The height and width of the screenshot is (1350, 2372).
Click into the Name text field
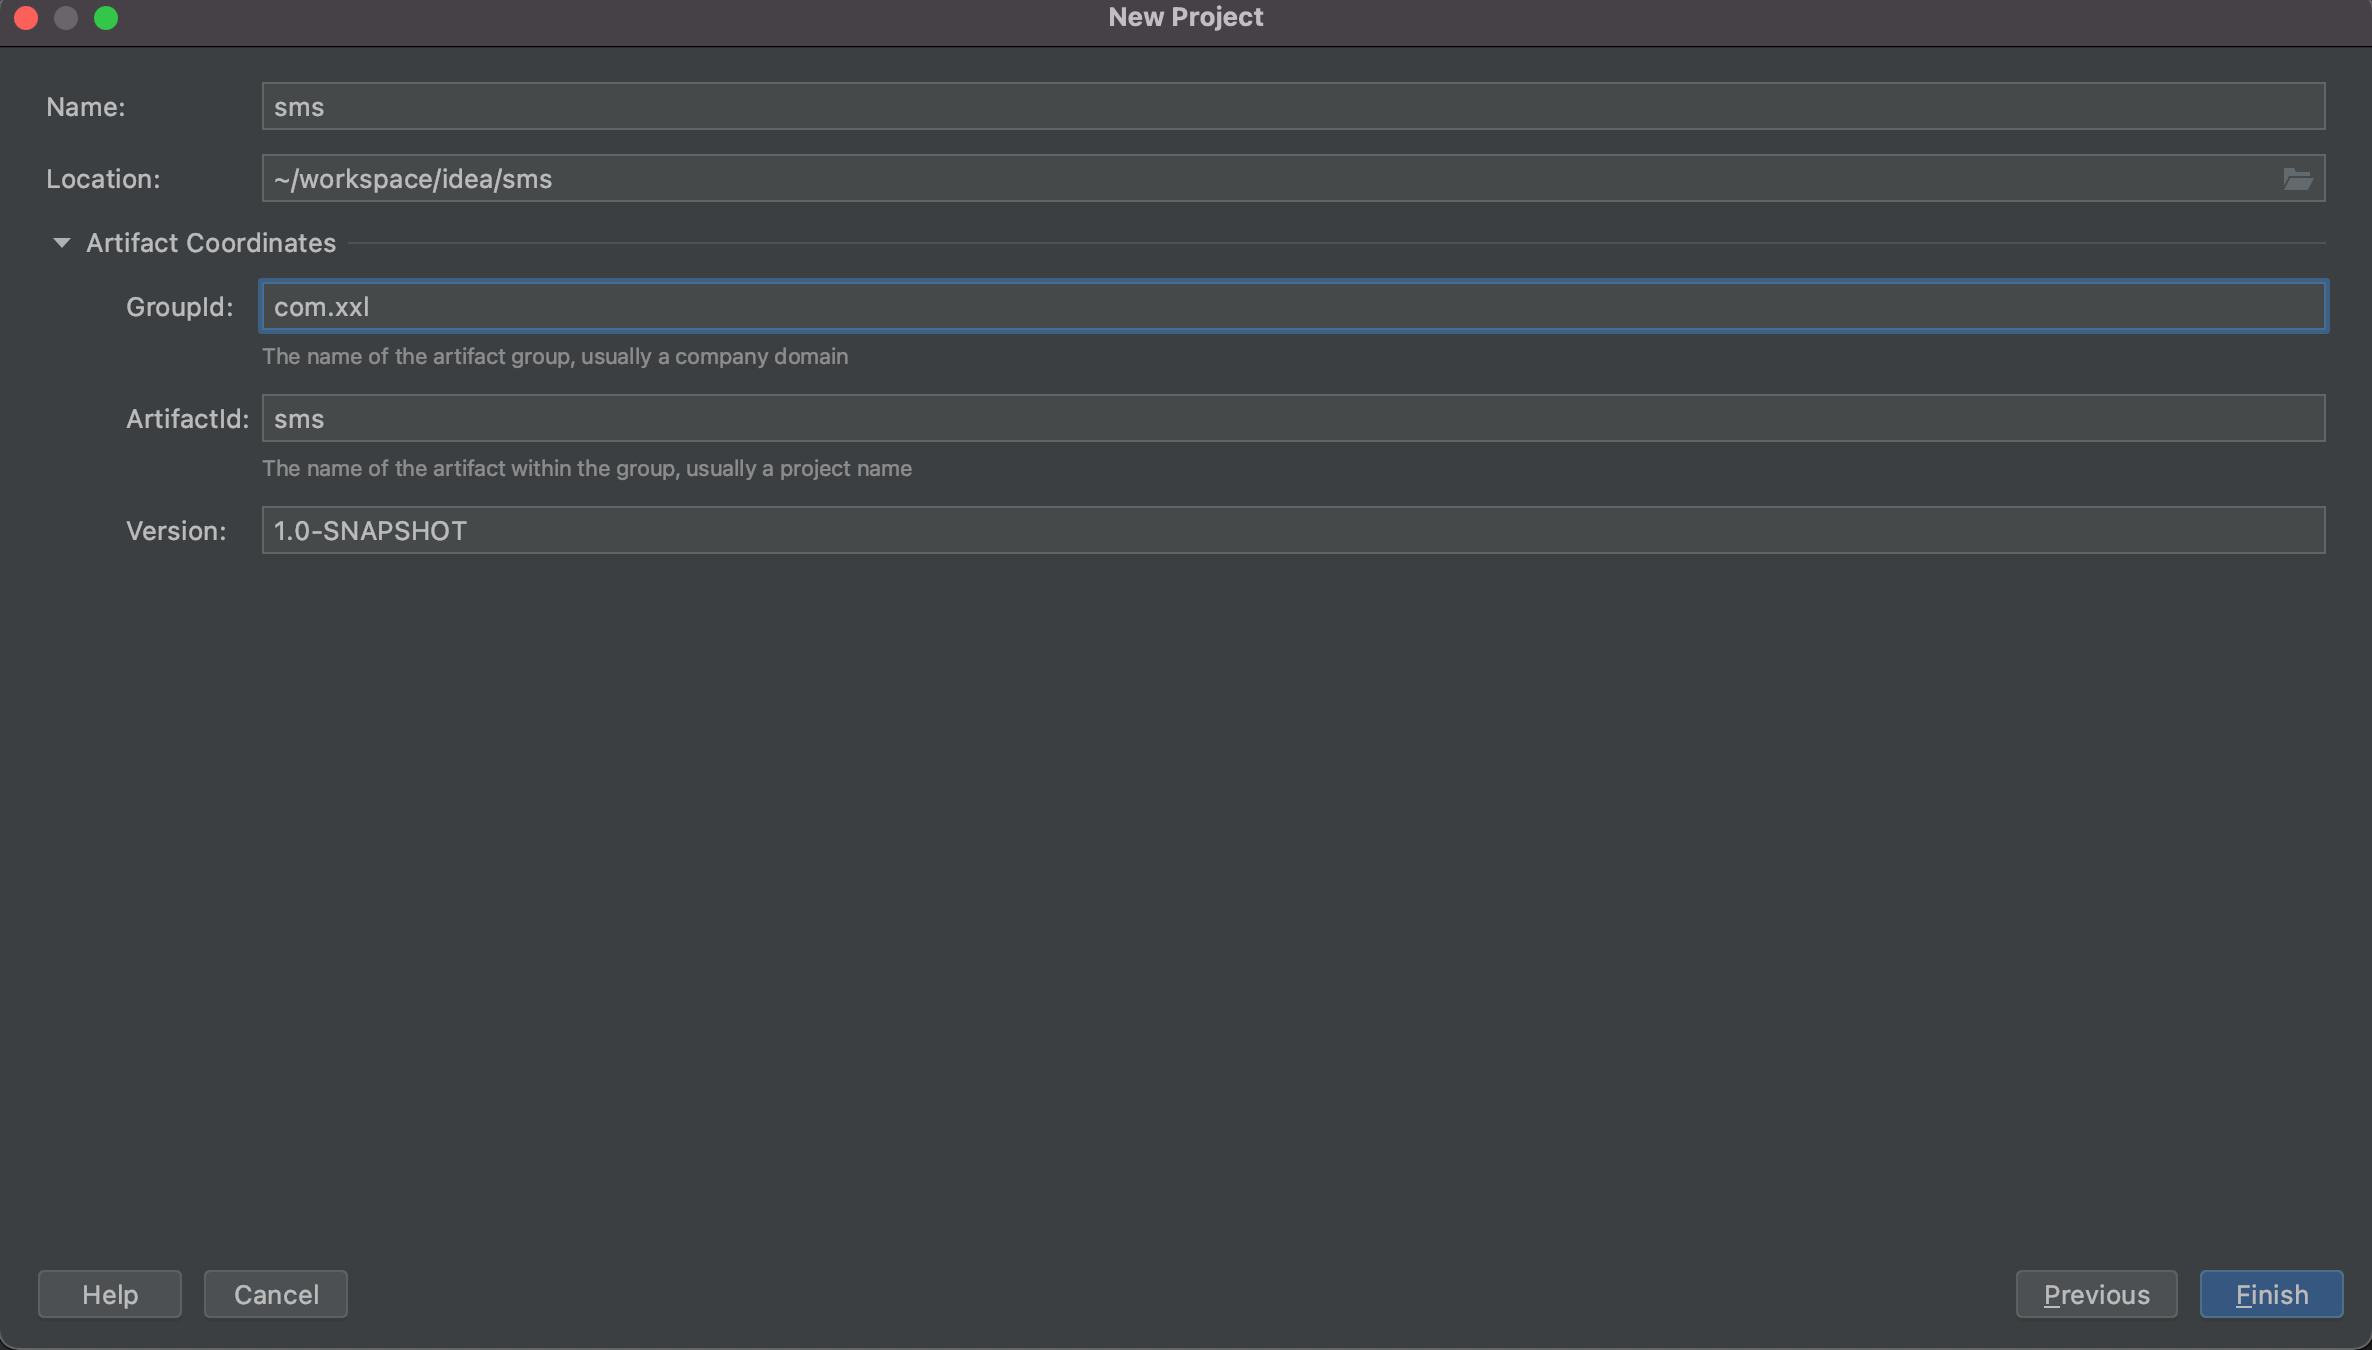[1292, 107]
